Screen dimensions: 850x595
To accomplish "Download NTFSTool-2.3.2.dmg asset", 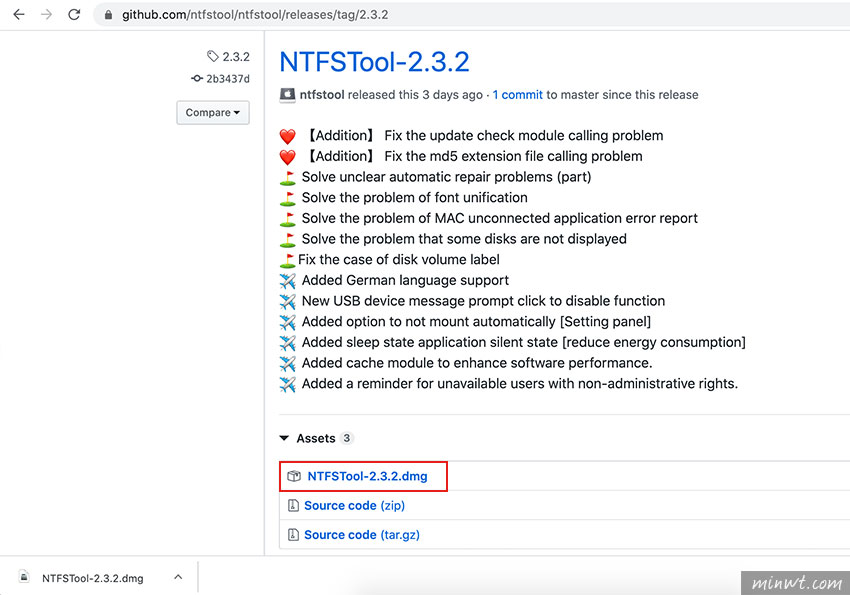I will [367, 476].
